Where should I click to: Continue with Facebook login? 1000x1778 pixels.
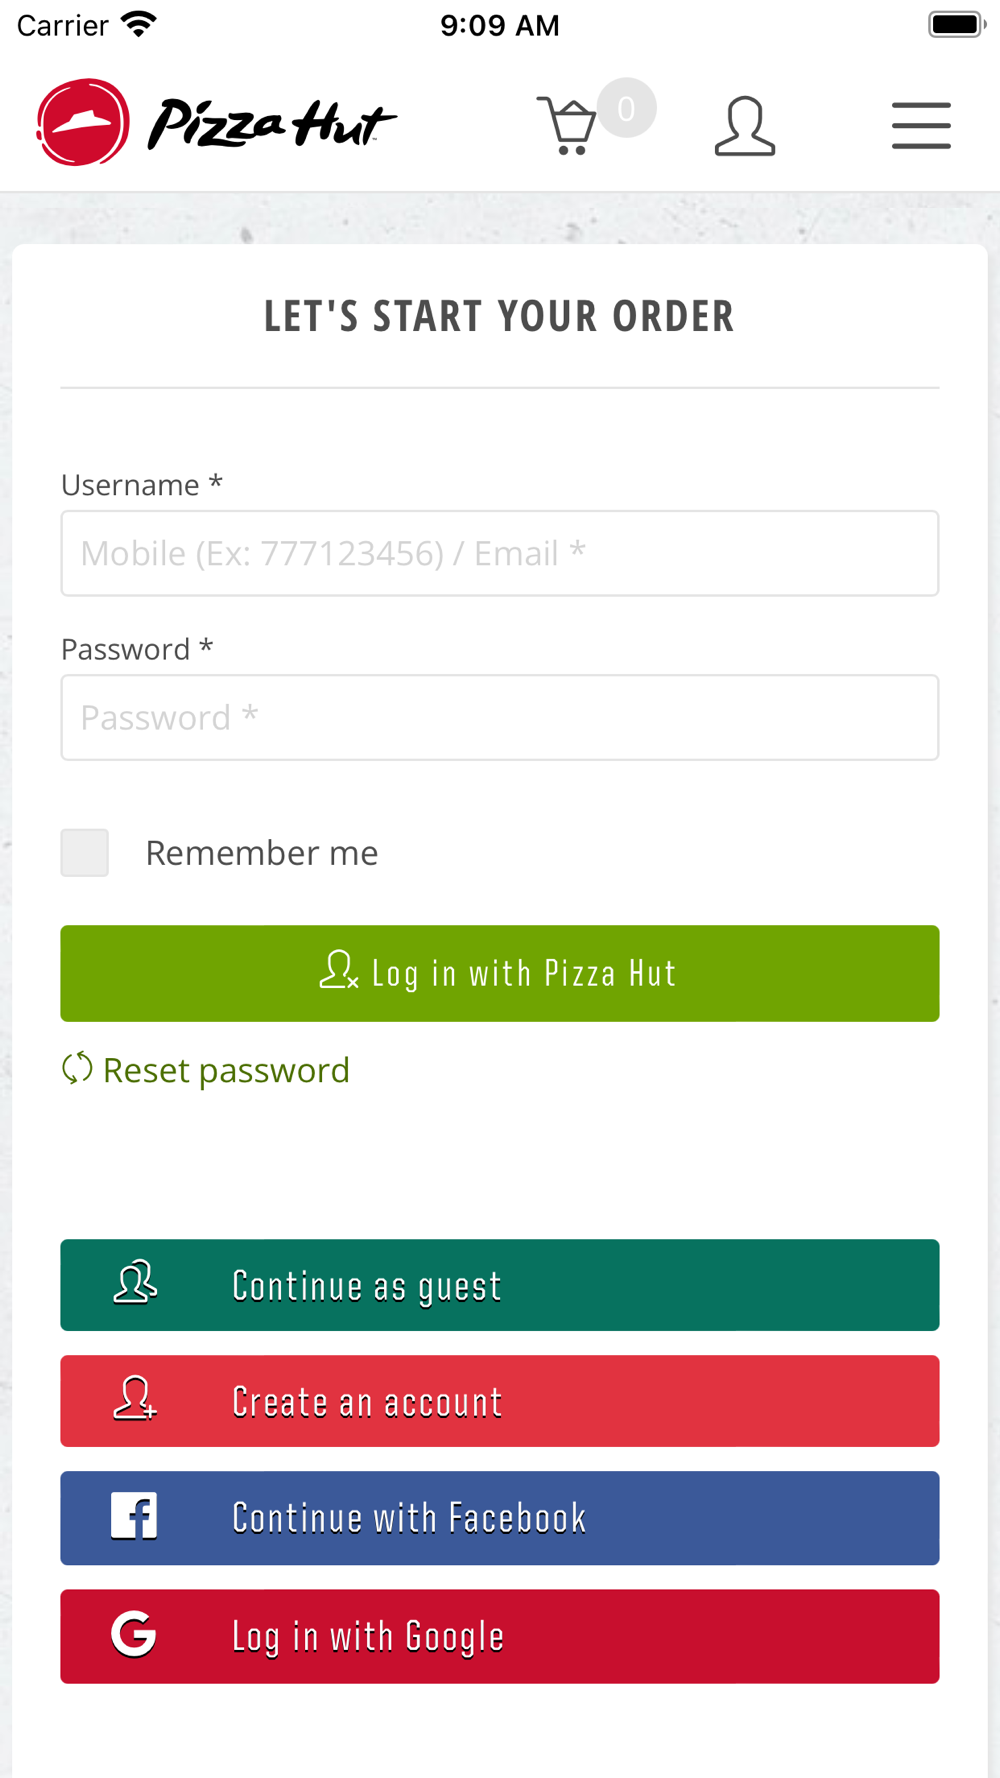point(500,1518)
